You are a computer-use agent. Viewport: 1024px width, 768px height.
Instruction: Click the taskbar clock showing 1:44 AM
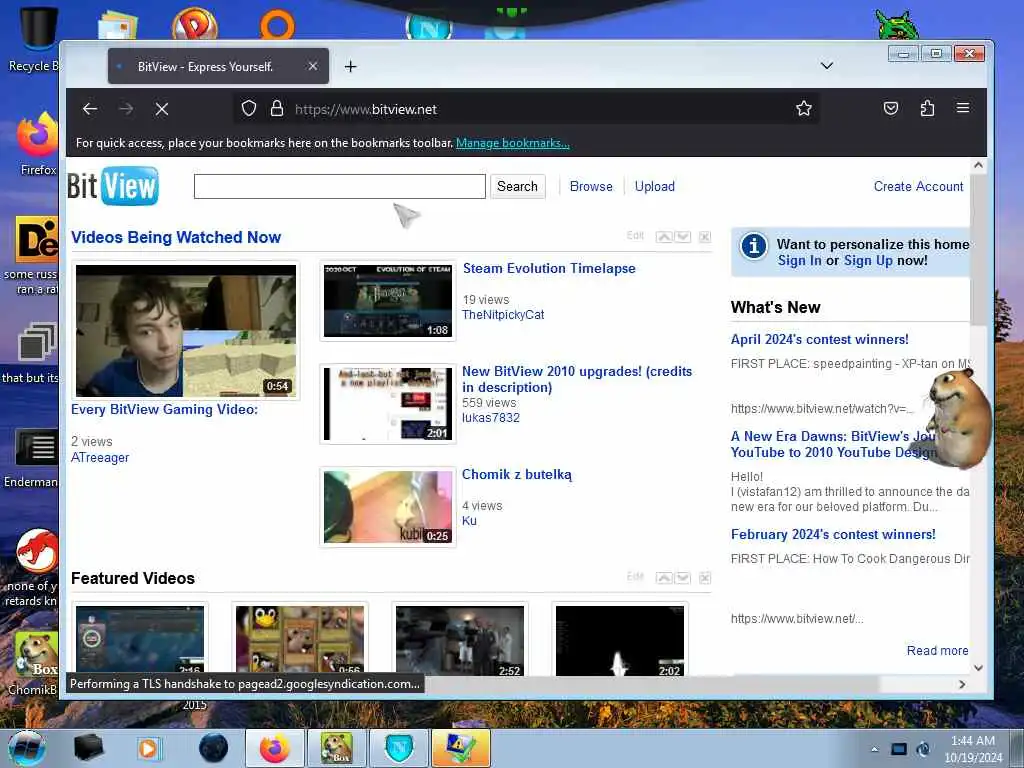coord(973,749)
